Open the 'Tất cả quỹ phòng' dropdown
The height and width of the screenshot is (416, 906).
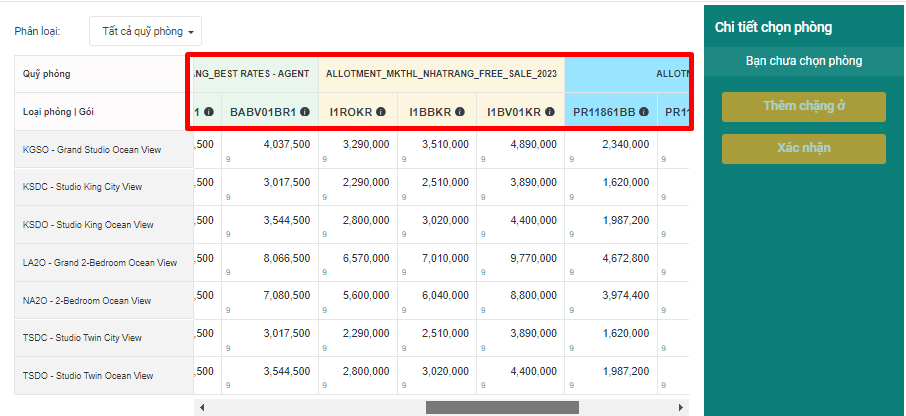point(145,31)
